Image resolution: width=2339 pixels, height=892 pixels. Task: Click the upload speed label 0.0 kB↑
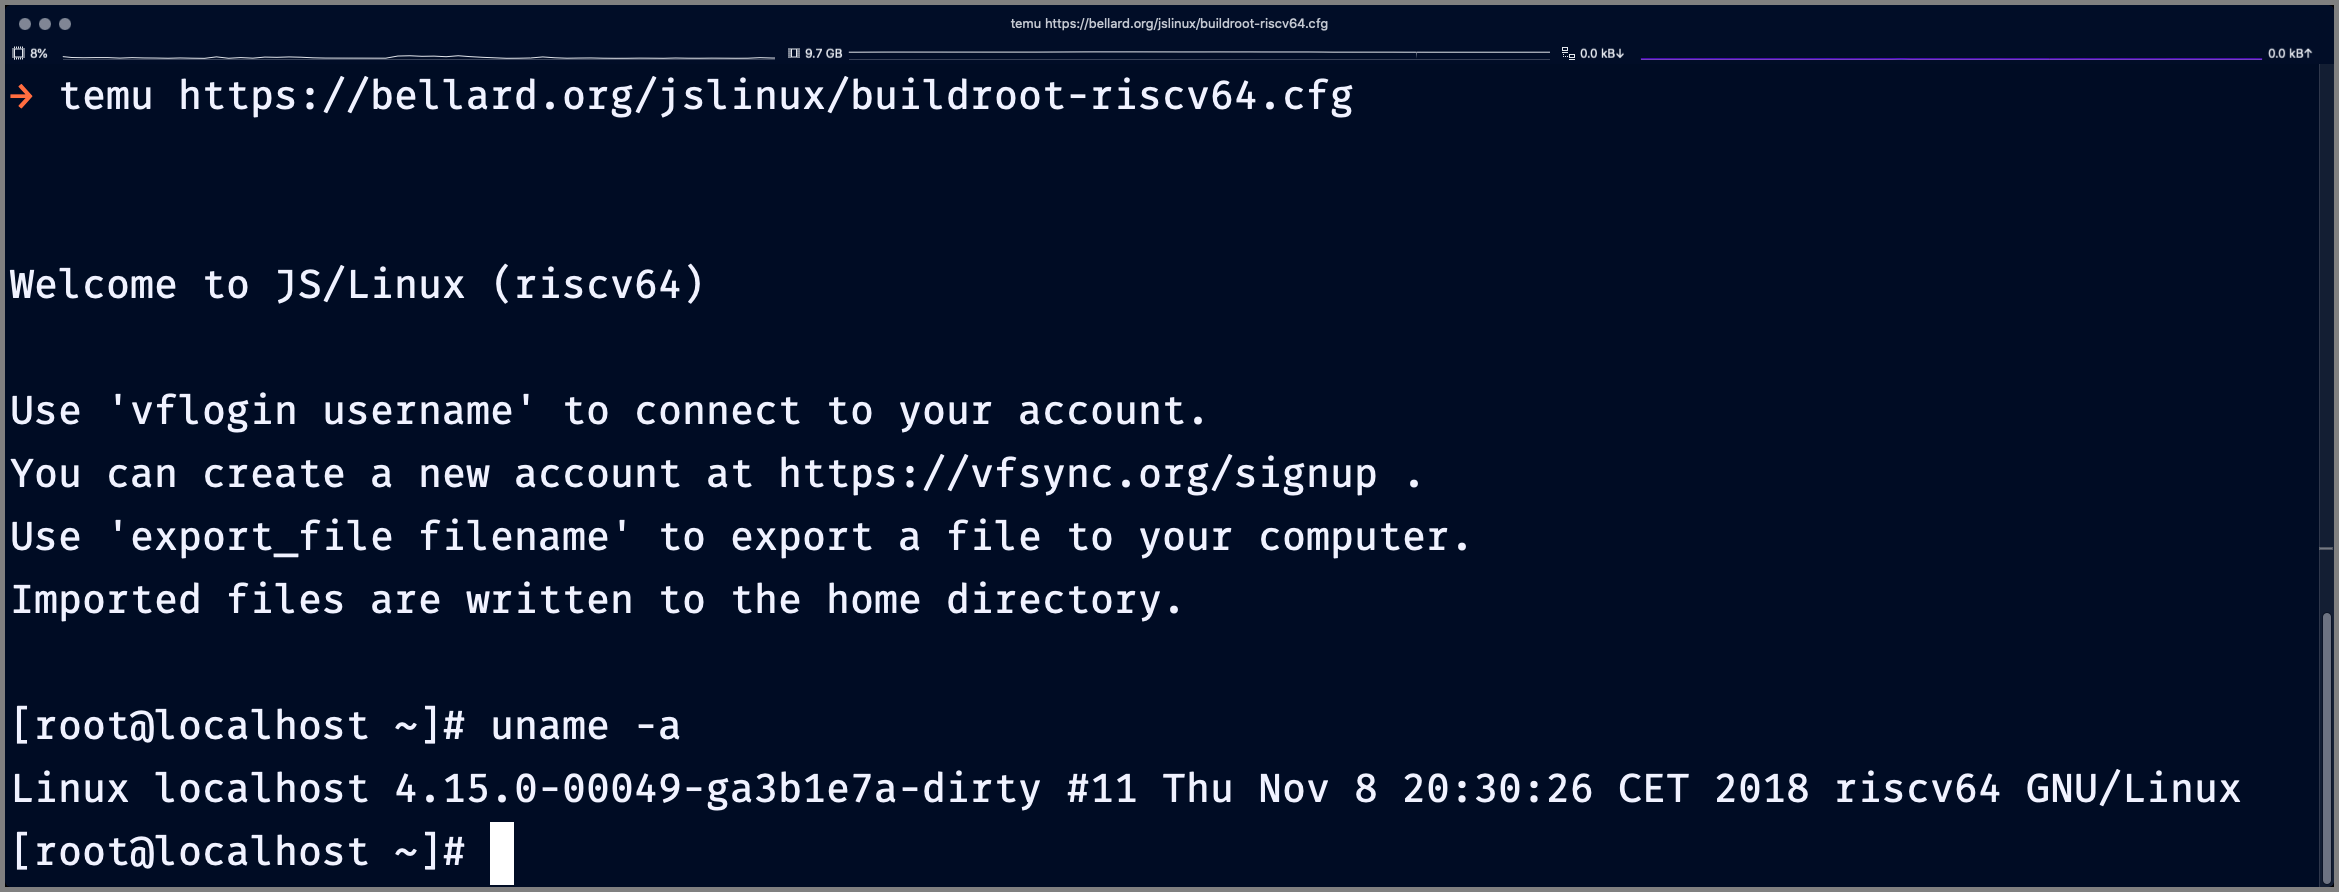click(x=2292, y=53)
